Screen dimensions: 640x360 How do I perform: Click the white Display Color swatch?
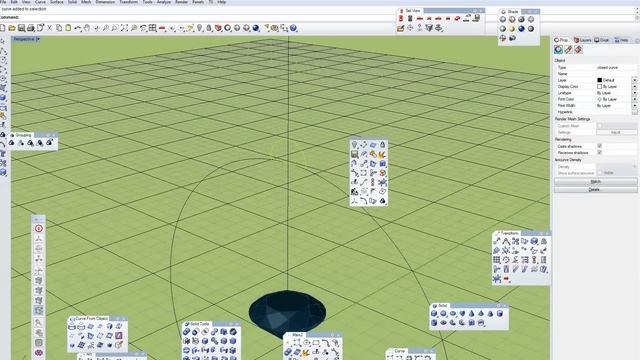(x=600, y=87)
